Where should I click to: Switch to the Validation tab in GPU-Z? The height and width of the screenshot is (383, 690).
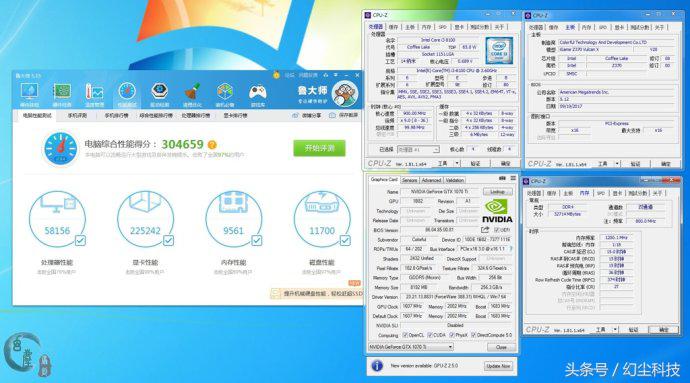pos(455,180)
